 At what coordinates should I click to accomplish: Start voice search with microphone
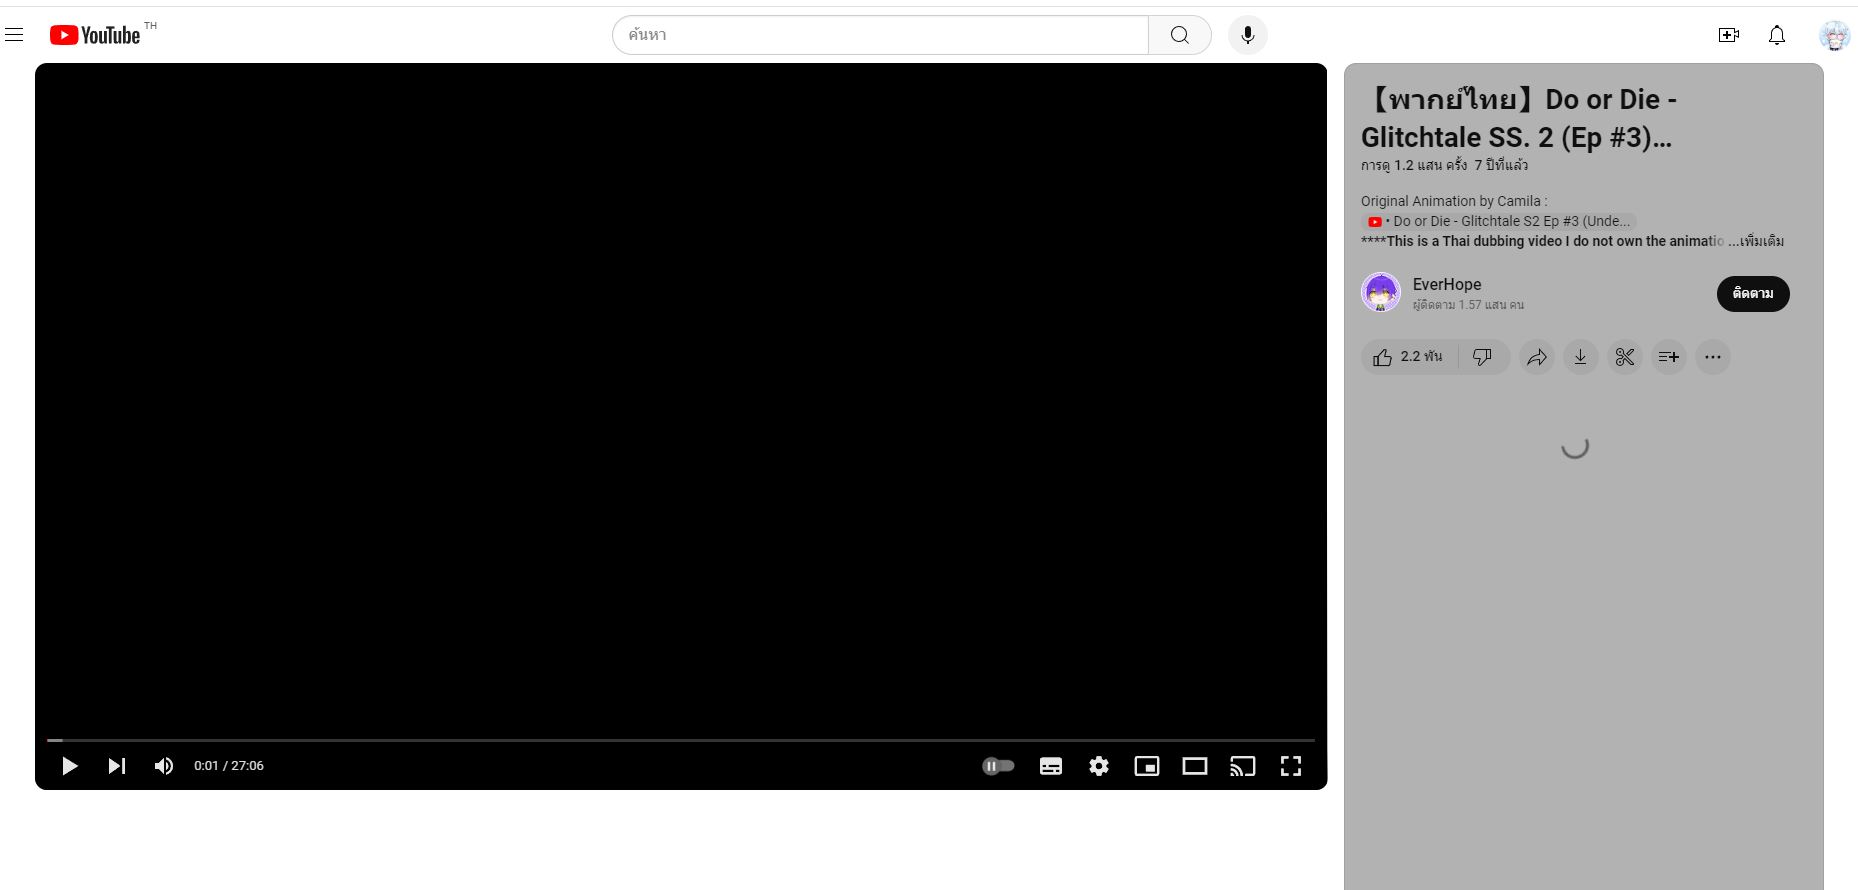(x=1248, y=35)
